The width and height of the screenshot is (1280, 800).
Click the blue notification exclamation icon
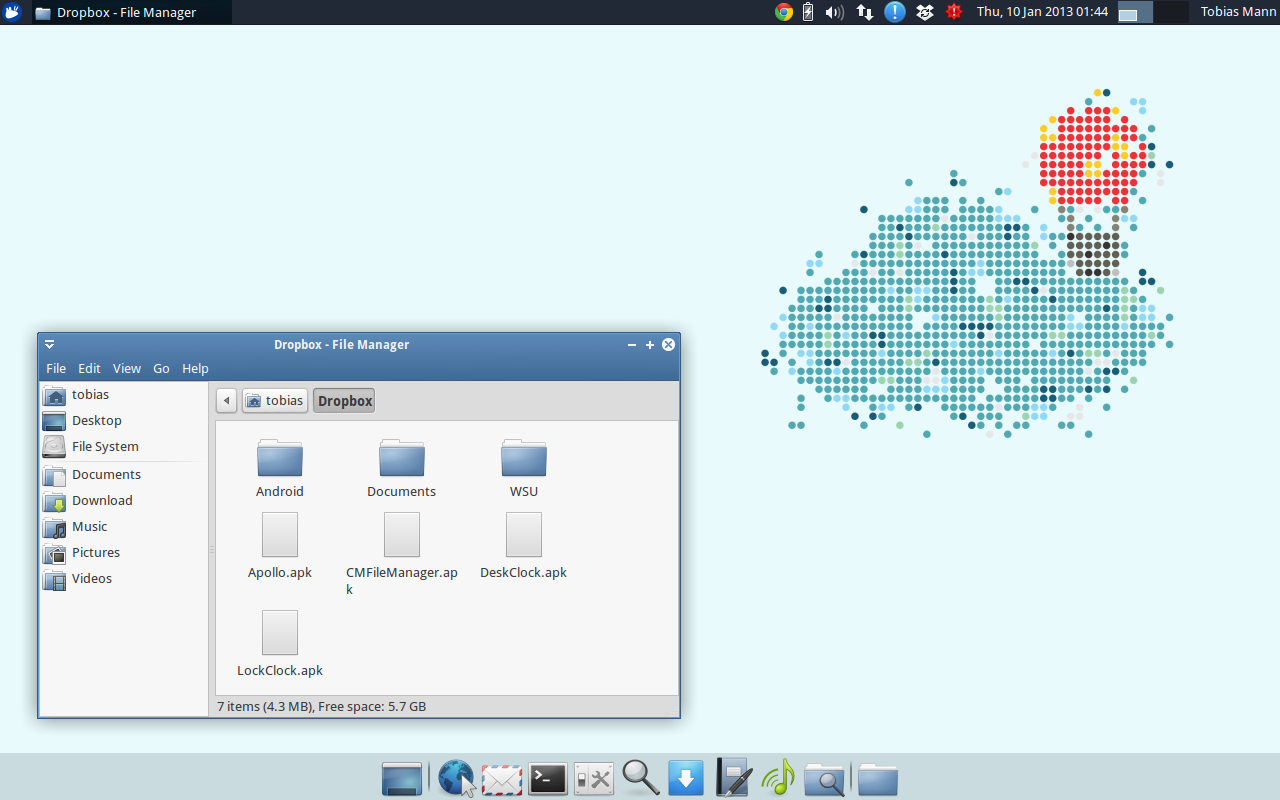coord(895,12)
